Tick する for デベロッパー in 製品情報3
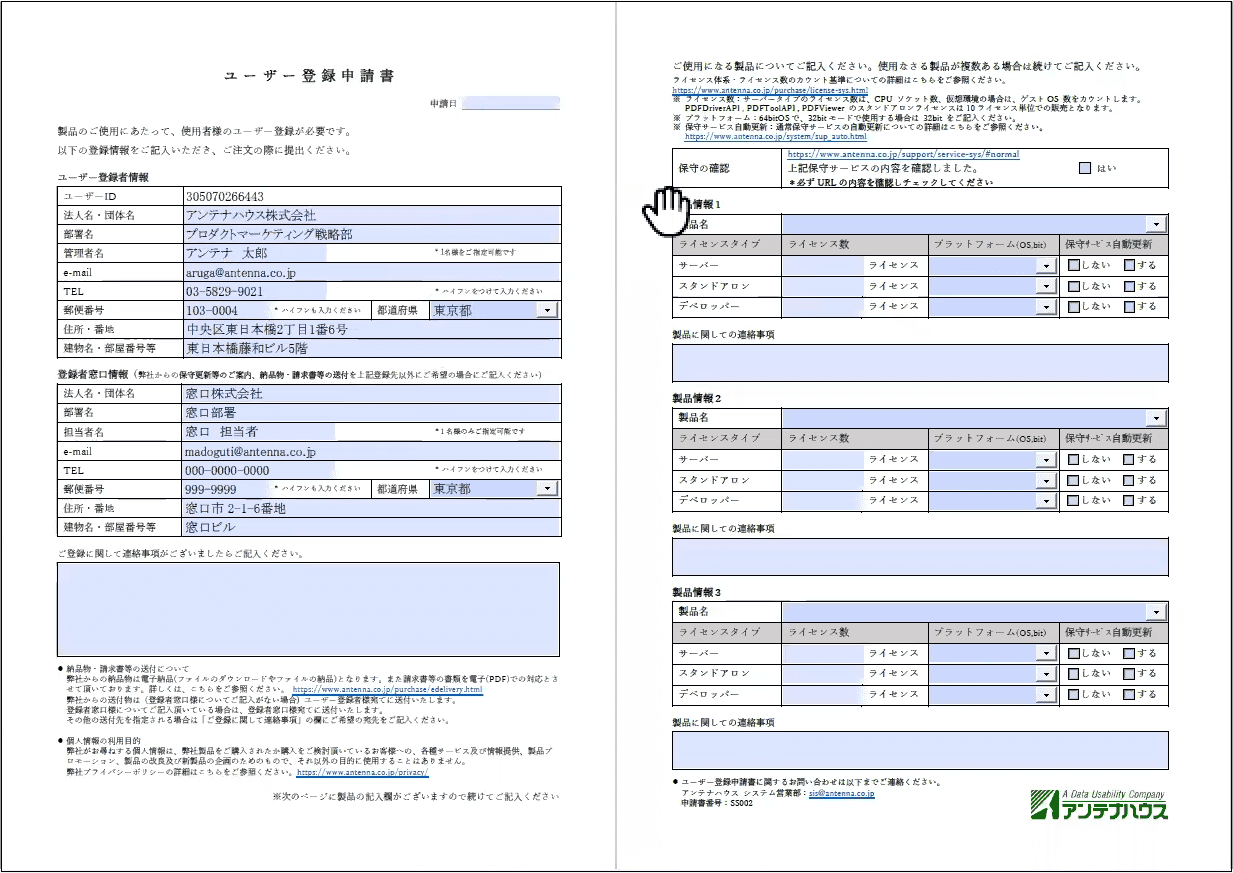The width and height of the screenshot is (1233, 873). 1129,694
